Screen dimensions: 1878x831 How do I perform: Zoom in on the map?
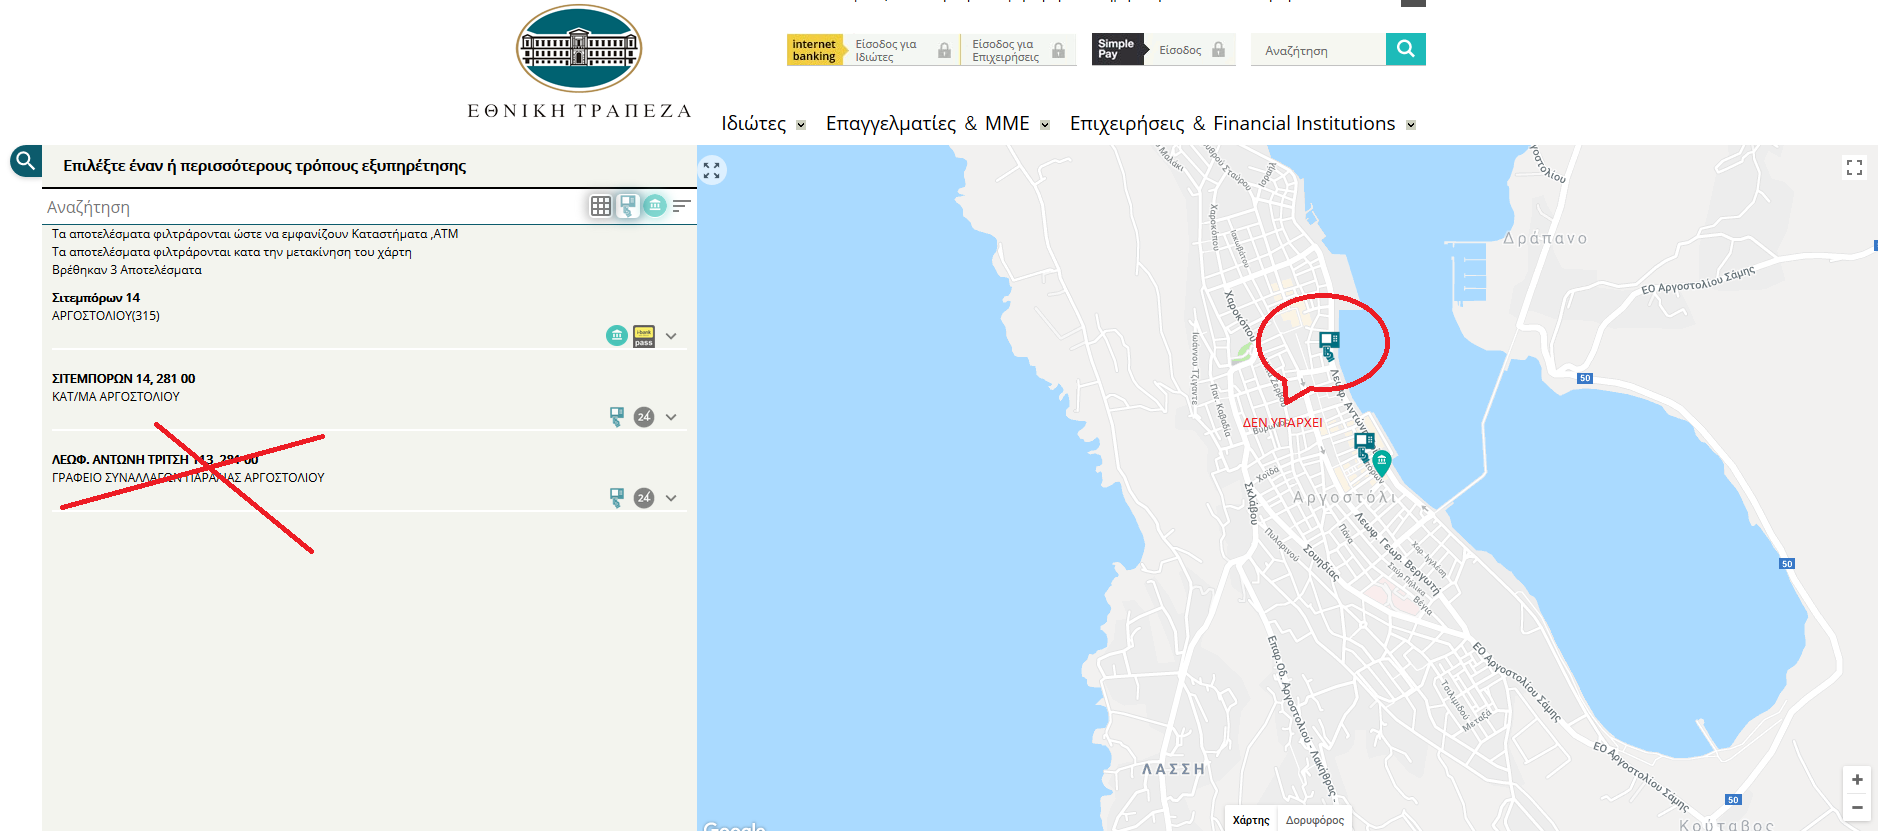(1857, 779)
